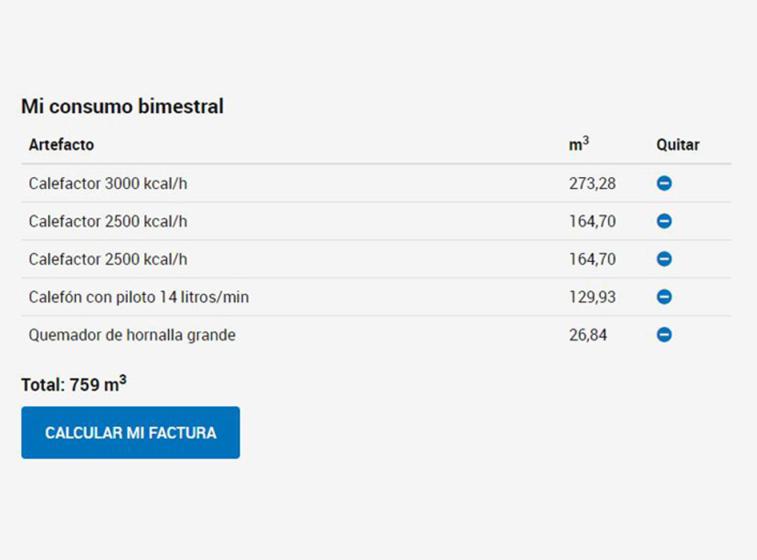Click the first 164,70 consumption value

point(592,222)
